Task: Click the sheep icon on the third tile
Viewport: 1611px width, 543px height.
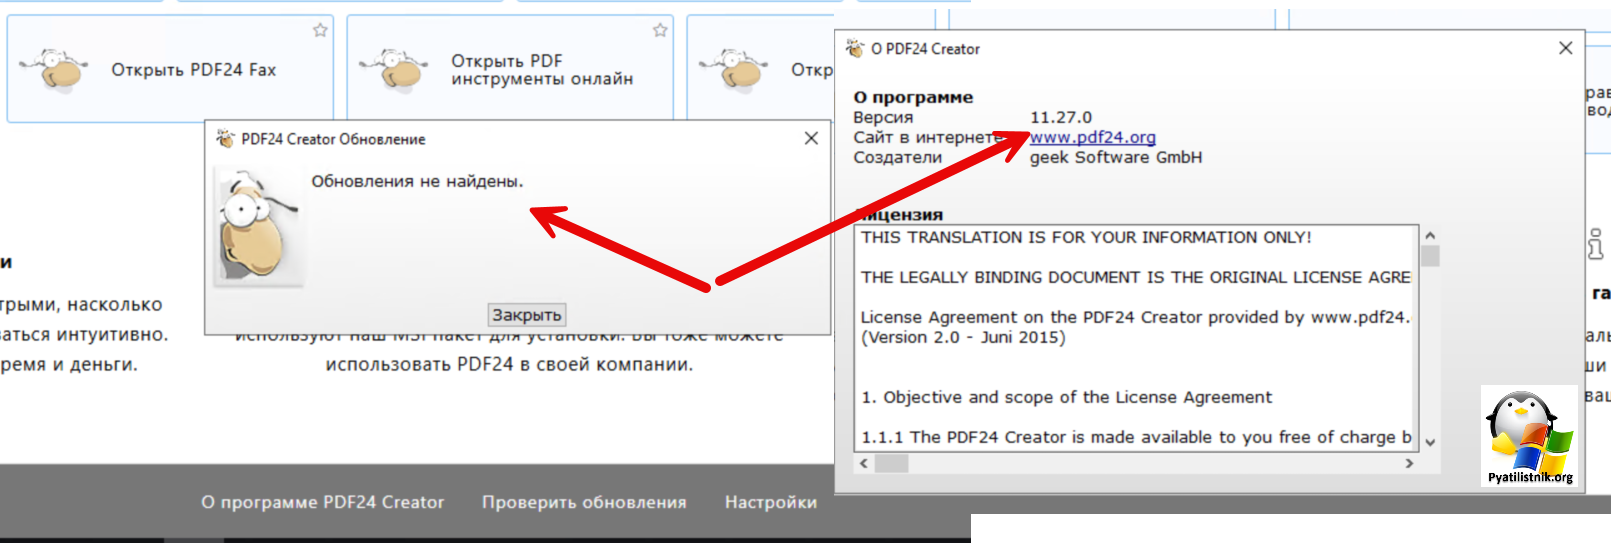Action: (x=734, y=69)
